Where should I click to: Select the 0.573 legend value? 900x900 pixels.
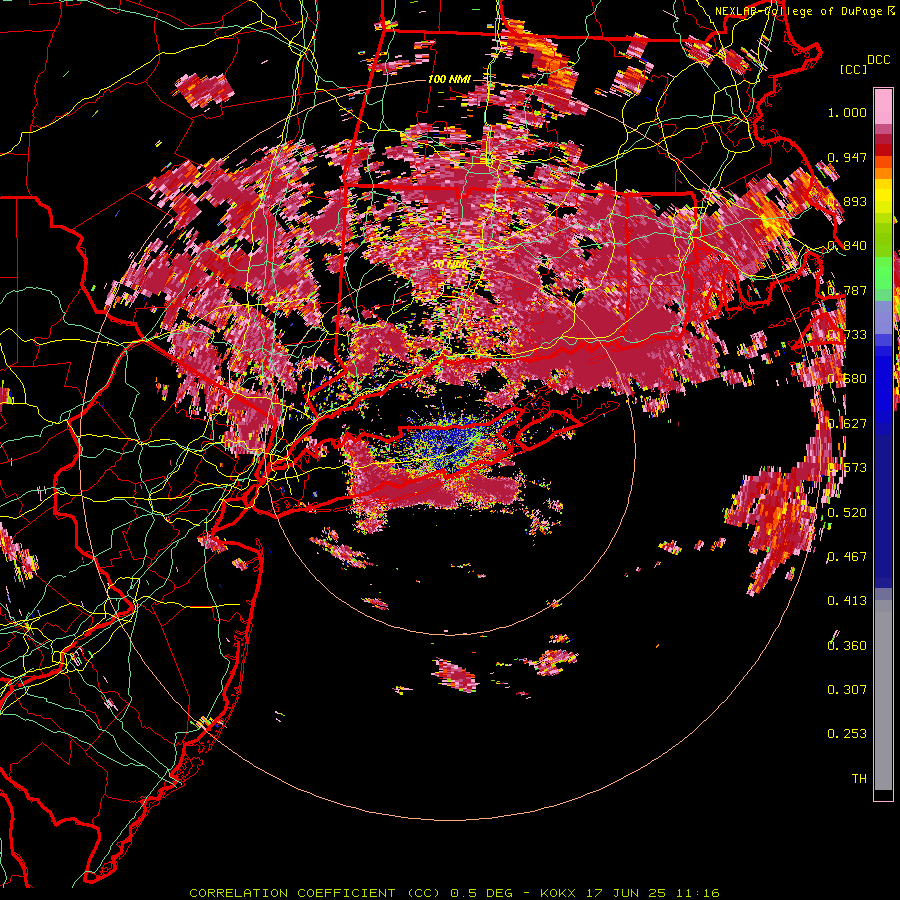pyautogui.click(x=847, y=468)
